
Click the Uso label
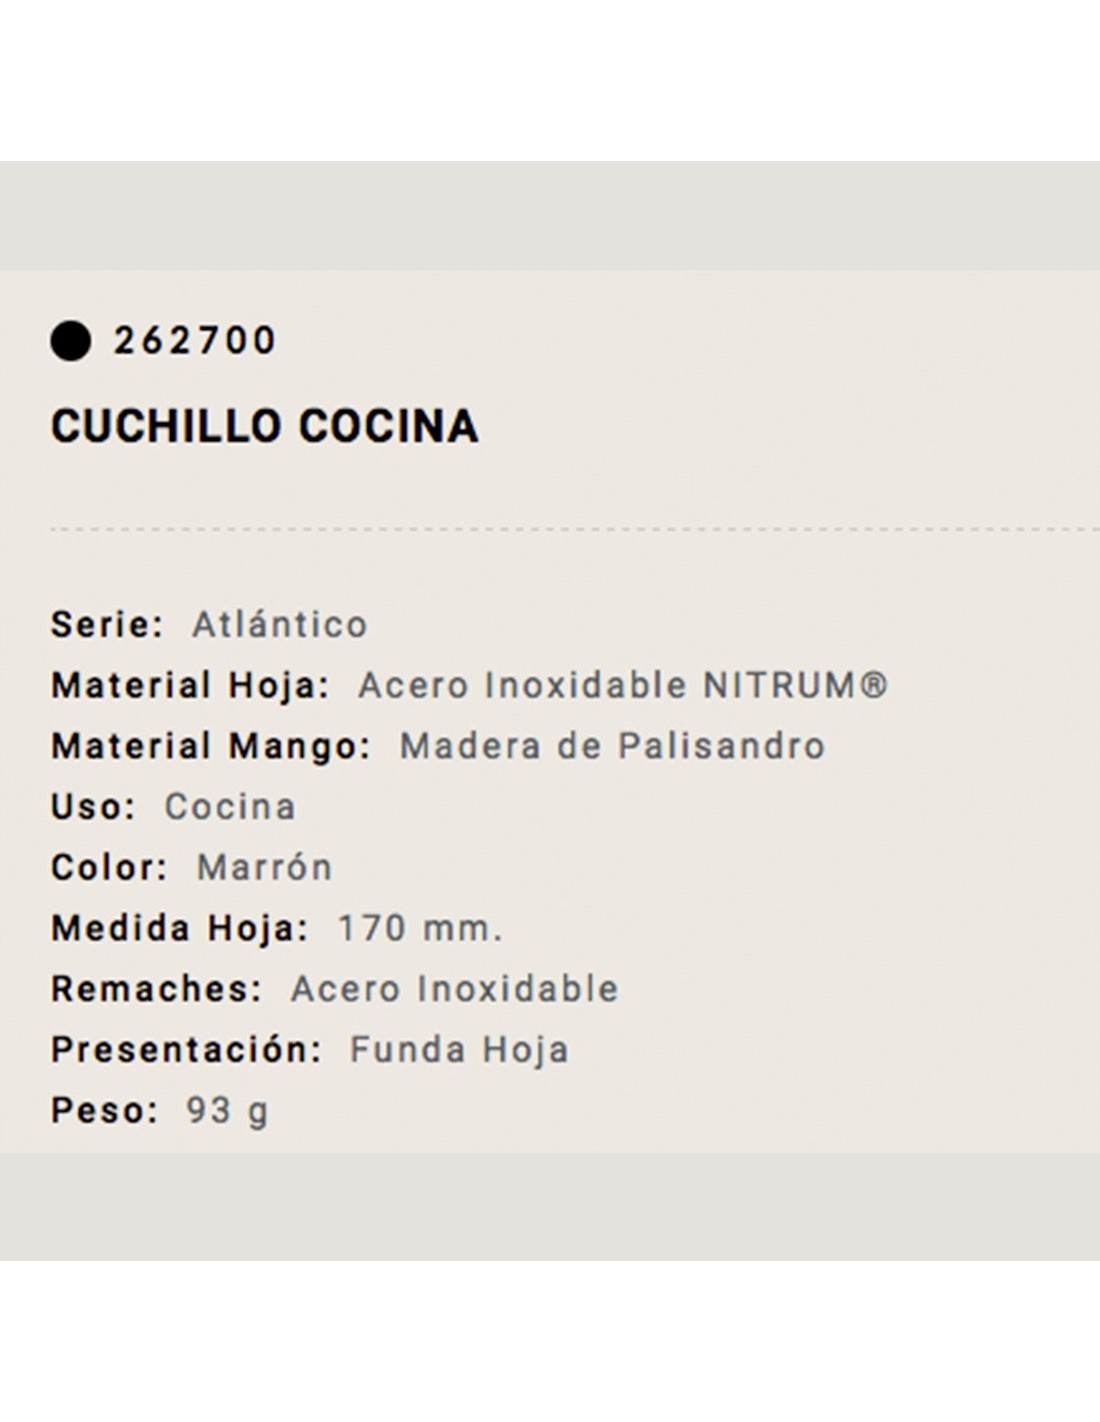pos(93,807)
